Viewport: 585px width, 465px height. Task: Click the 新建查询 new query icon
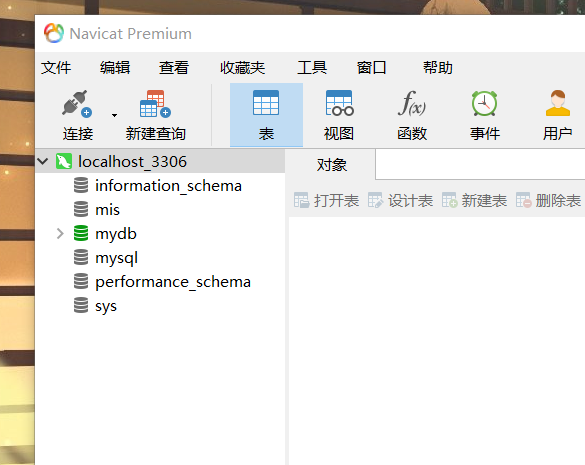pyautogui.click(x=156, y=103)
